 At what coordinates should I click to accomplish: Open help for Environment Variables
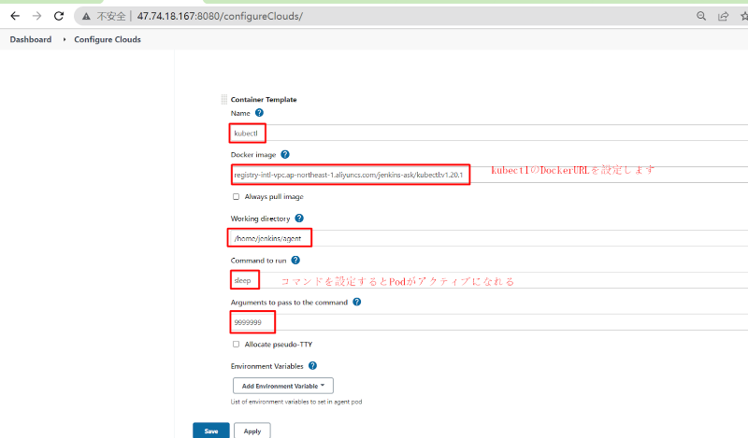(312, 366)
